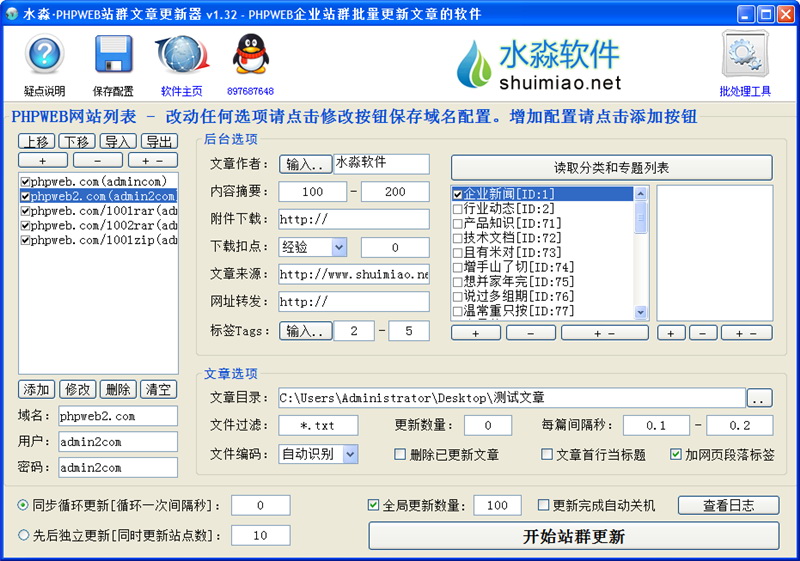Open the 批处理工具 gear icon
The height and width of the screenshot is (561, 800).
point(745,55)
